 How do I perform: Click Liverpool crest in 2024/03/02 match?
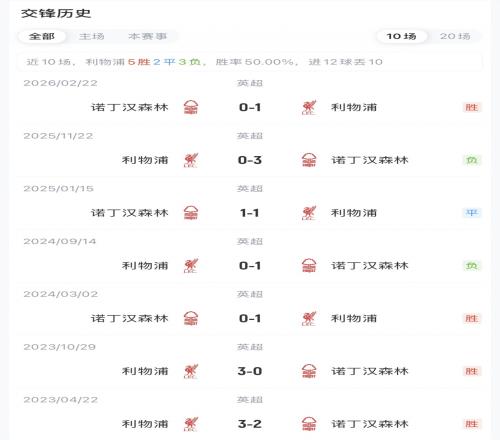click(309, 318)
